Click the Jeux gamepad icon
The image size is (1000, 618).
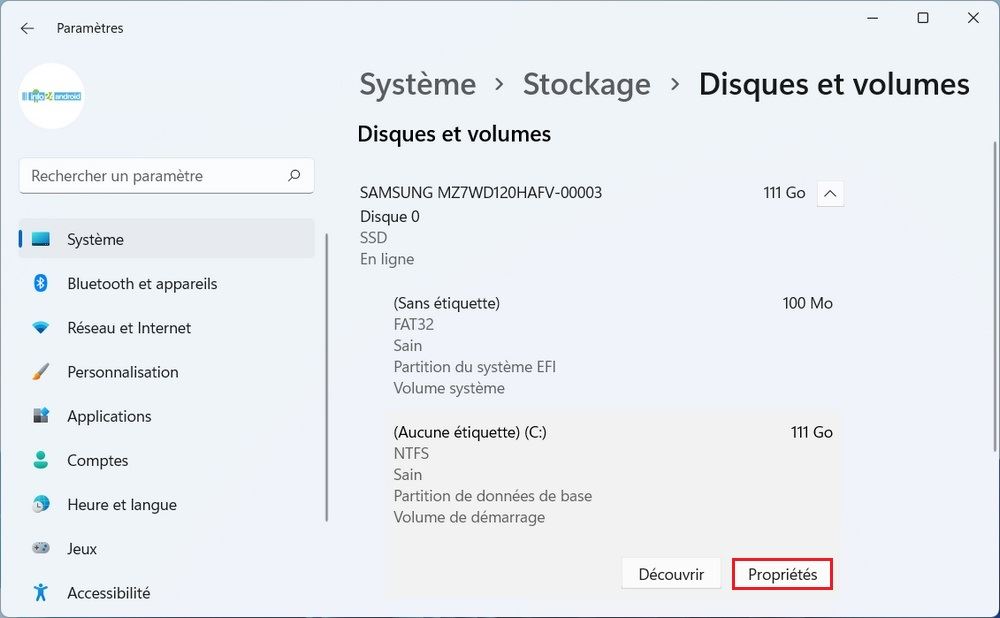point(41,549)
